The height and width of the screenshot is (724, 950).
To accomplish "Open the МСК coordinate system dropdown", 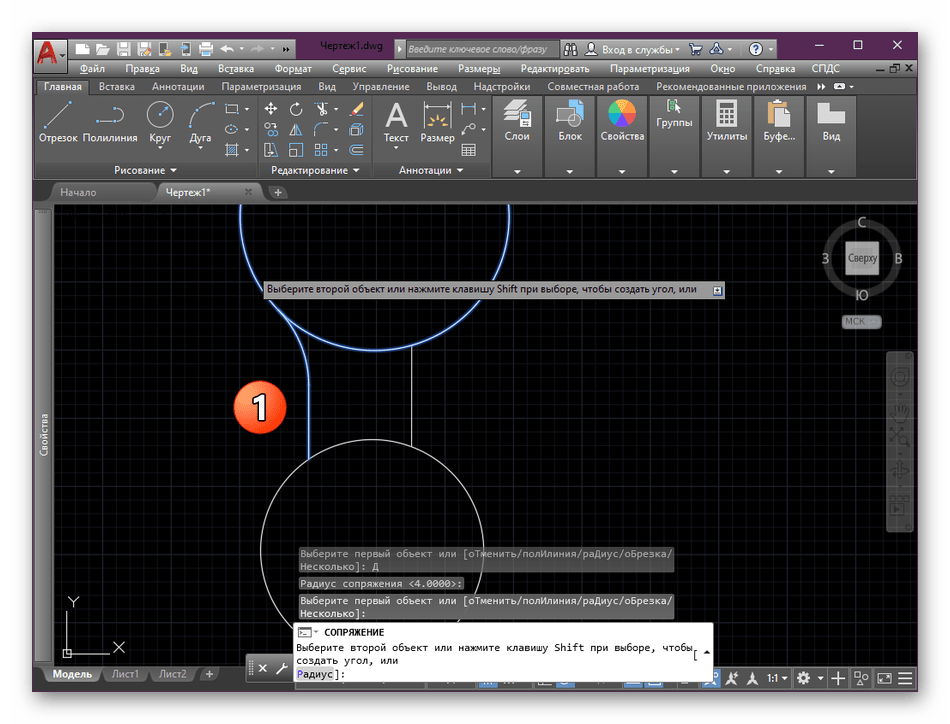I will [x=860, y=321].
